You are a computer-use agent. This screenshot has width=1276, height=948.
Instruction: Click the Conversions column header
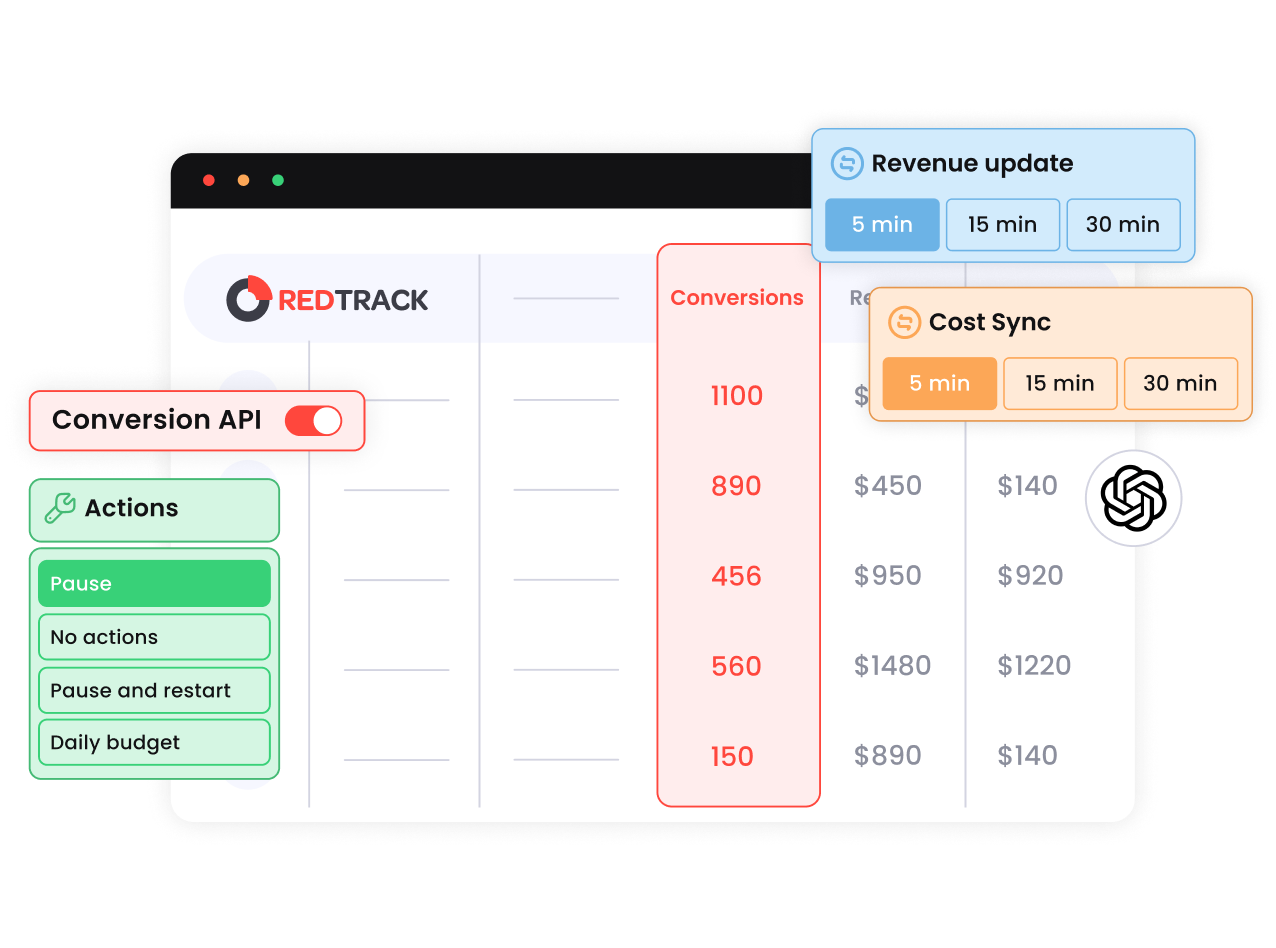[737, 298]
